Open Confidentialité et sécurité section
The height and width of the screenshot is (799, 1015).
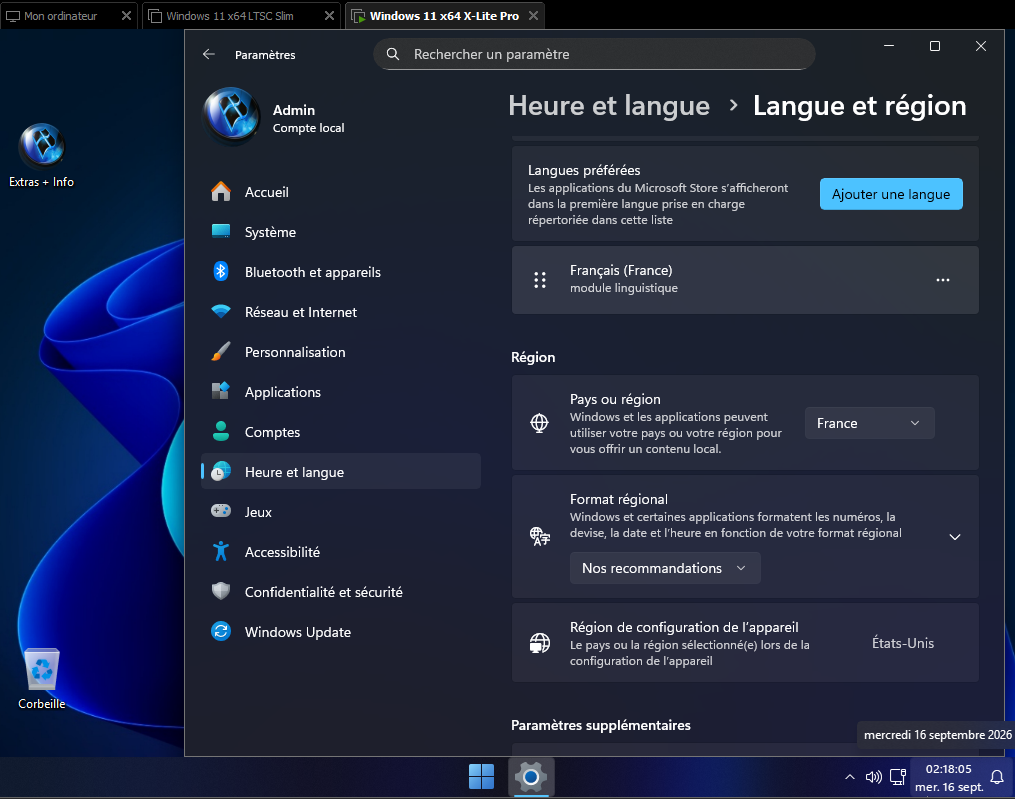(x=340, y=592)
